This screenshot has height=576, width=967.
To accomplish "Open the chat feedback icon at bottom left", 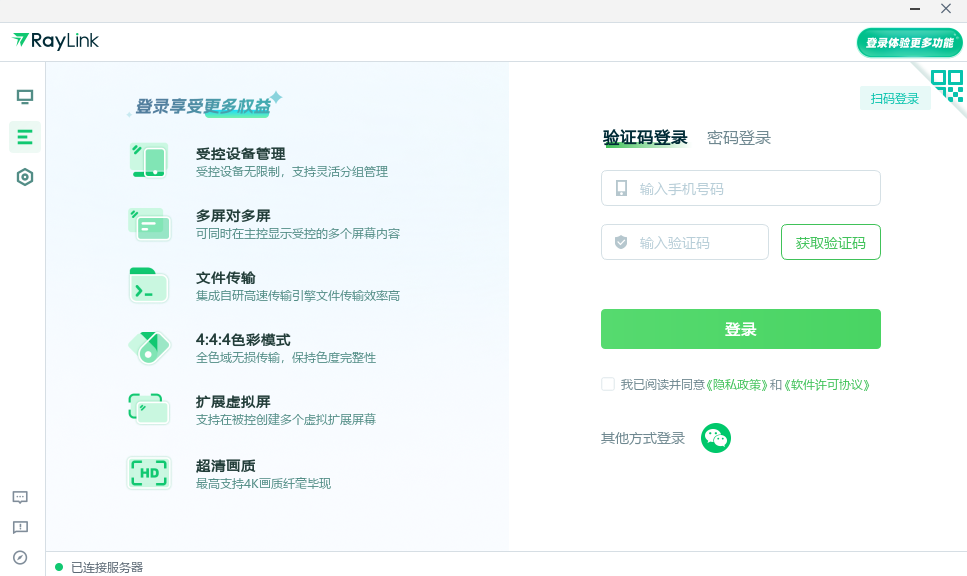I will coord(20,497).
